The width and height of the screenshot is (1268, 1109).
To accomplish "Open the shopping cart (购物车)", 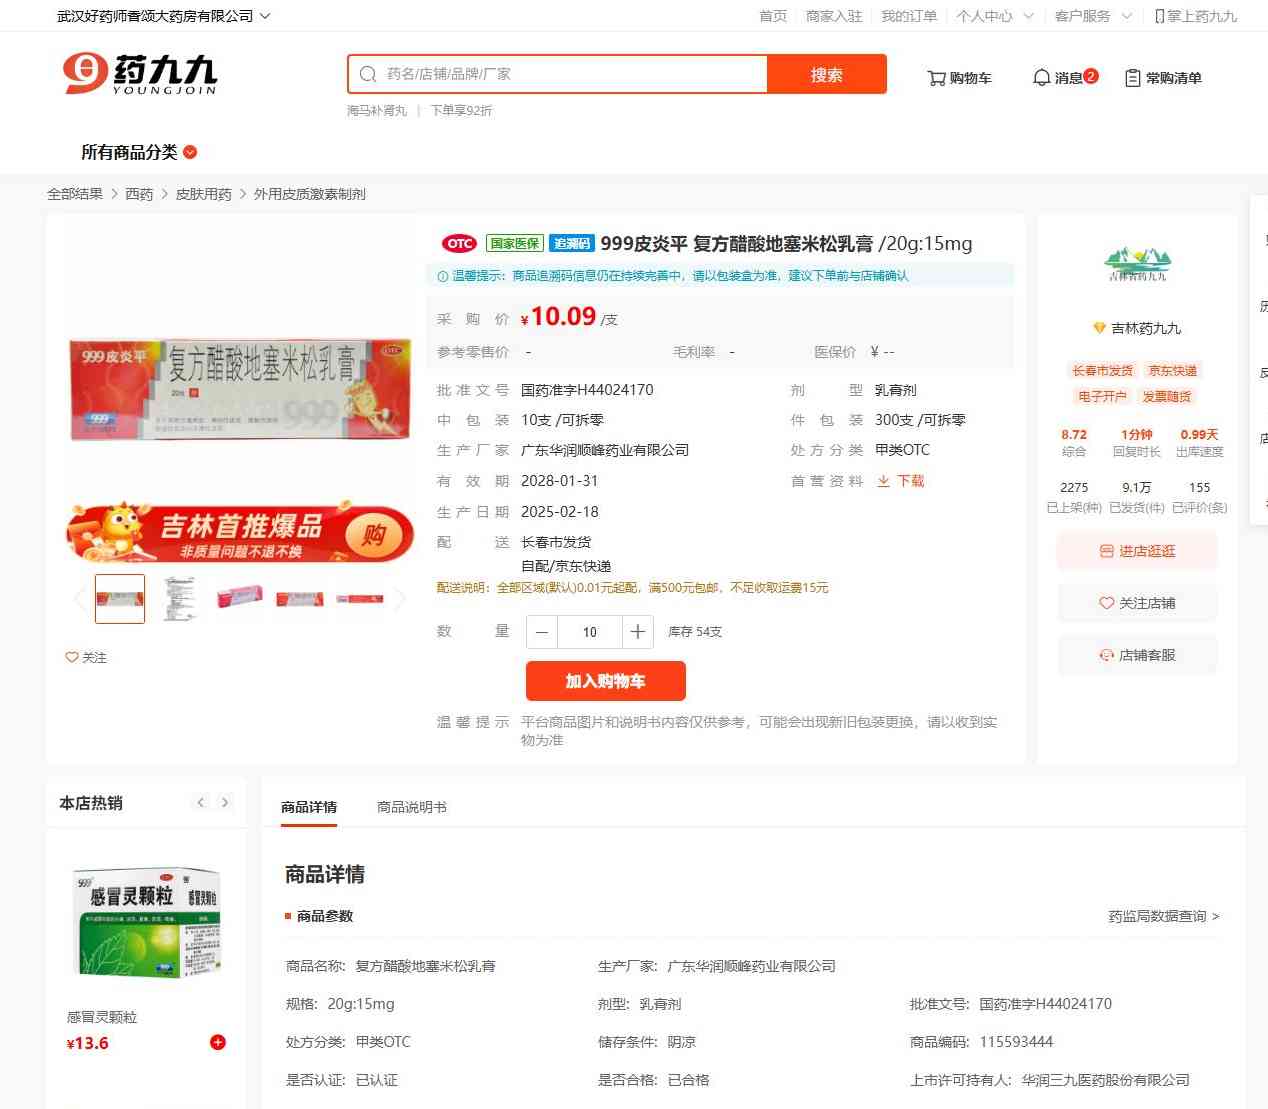I will point(959,78).
